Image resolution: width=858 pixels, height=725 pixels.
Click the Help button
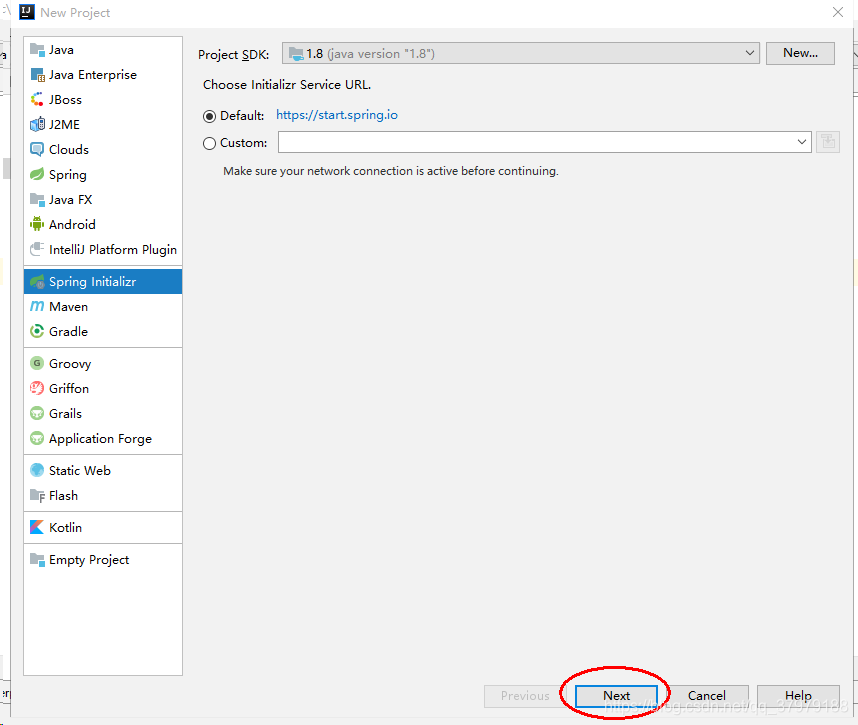point(798,695)
